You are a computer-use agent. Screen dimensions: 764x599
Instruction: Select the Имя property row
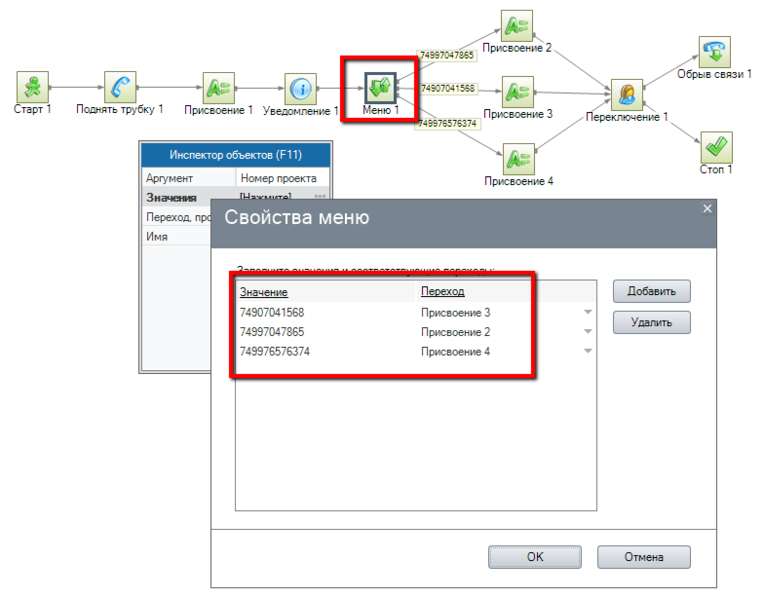tap(177, 236)
